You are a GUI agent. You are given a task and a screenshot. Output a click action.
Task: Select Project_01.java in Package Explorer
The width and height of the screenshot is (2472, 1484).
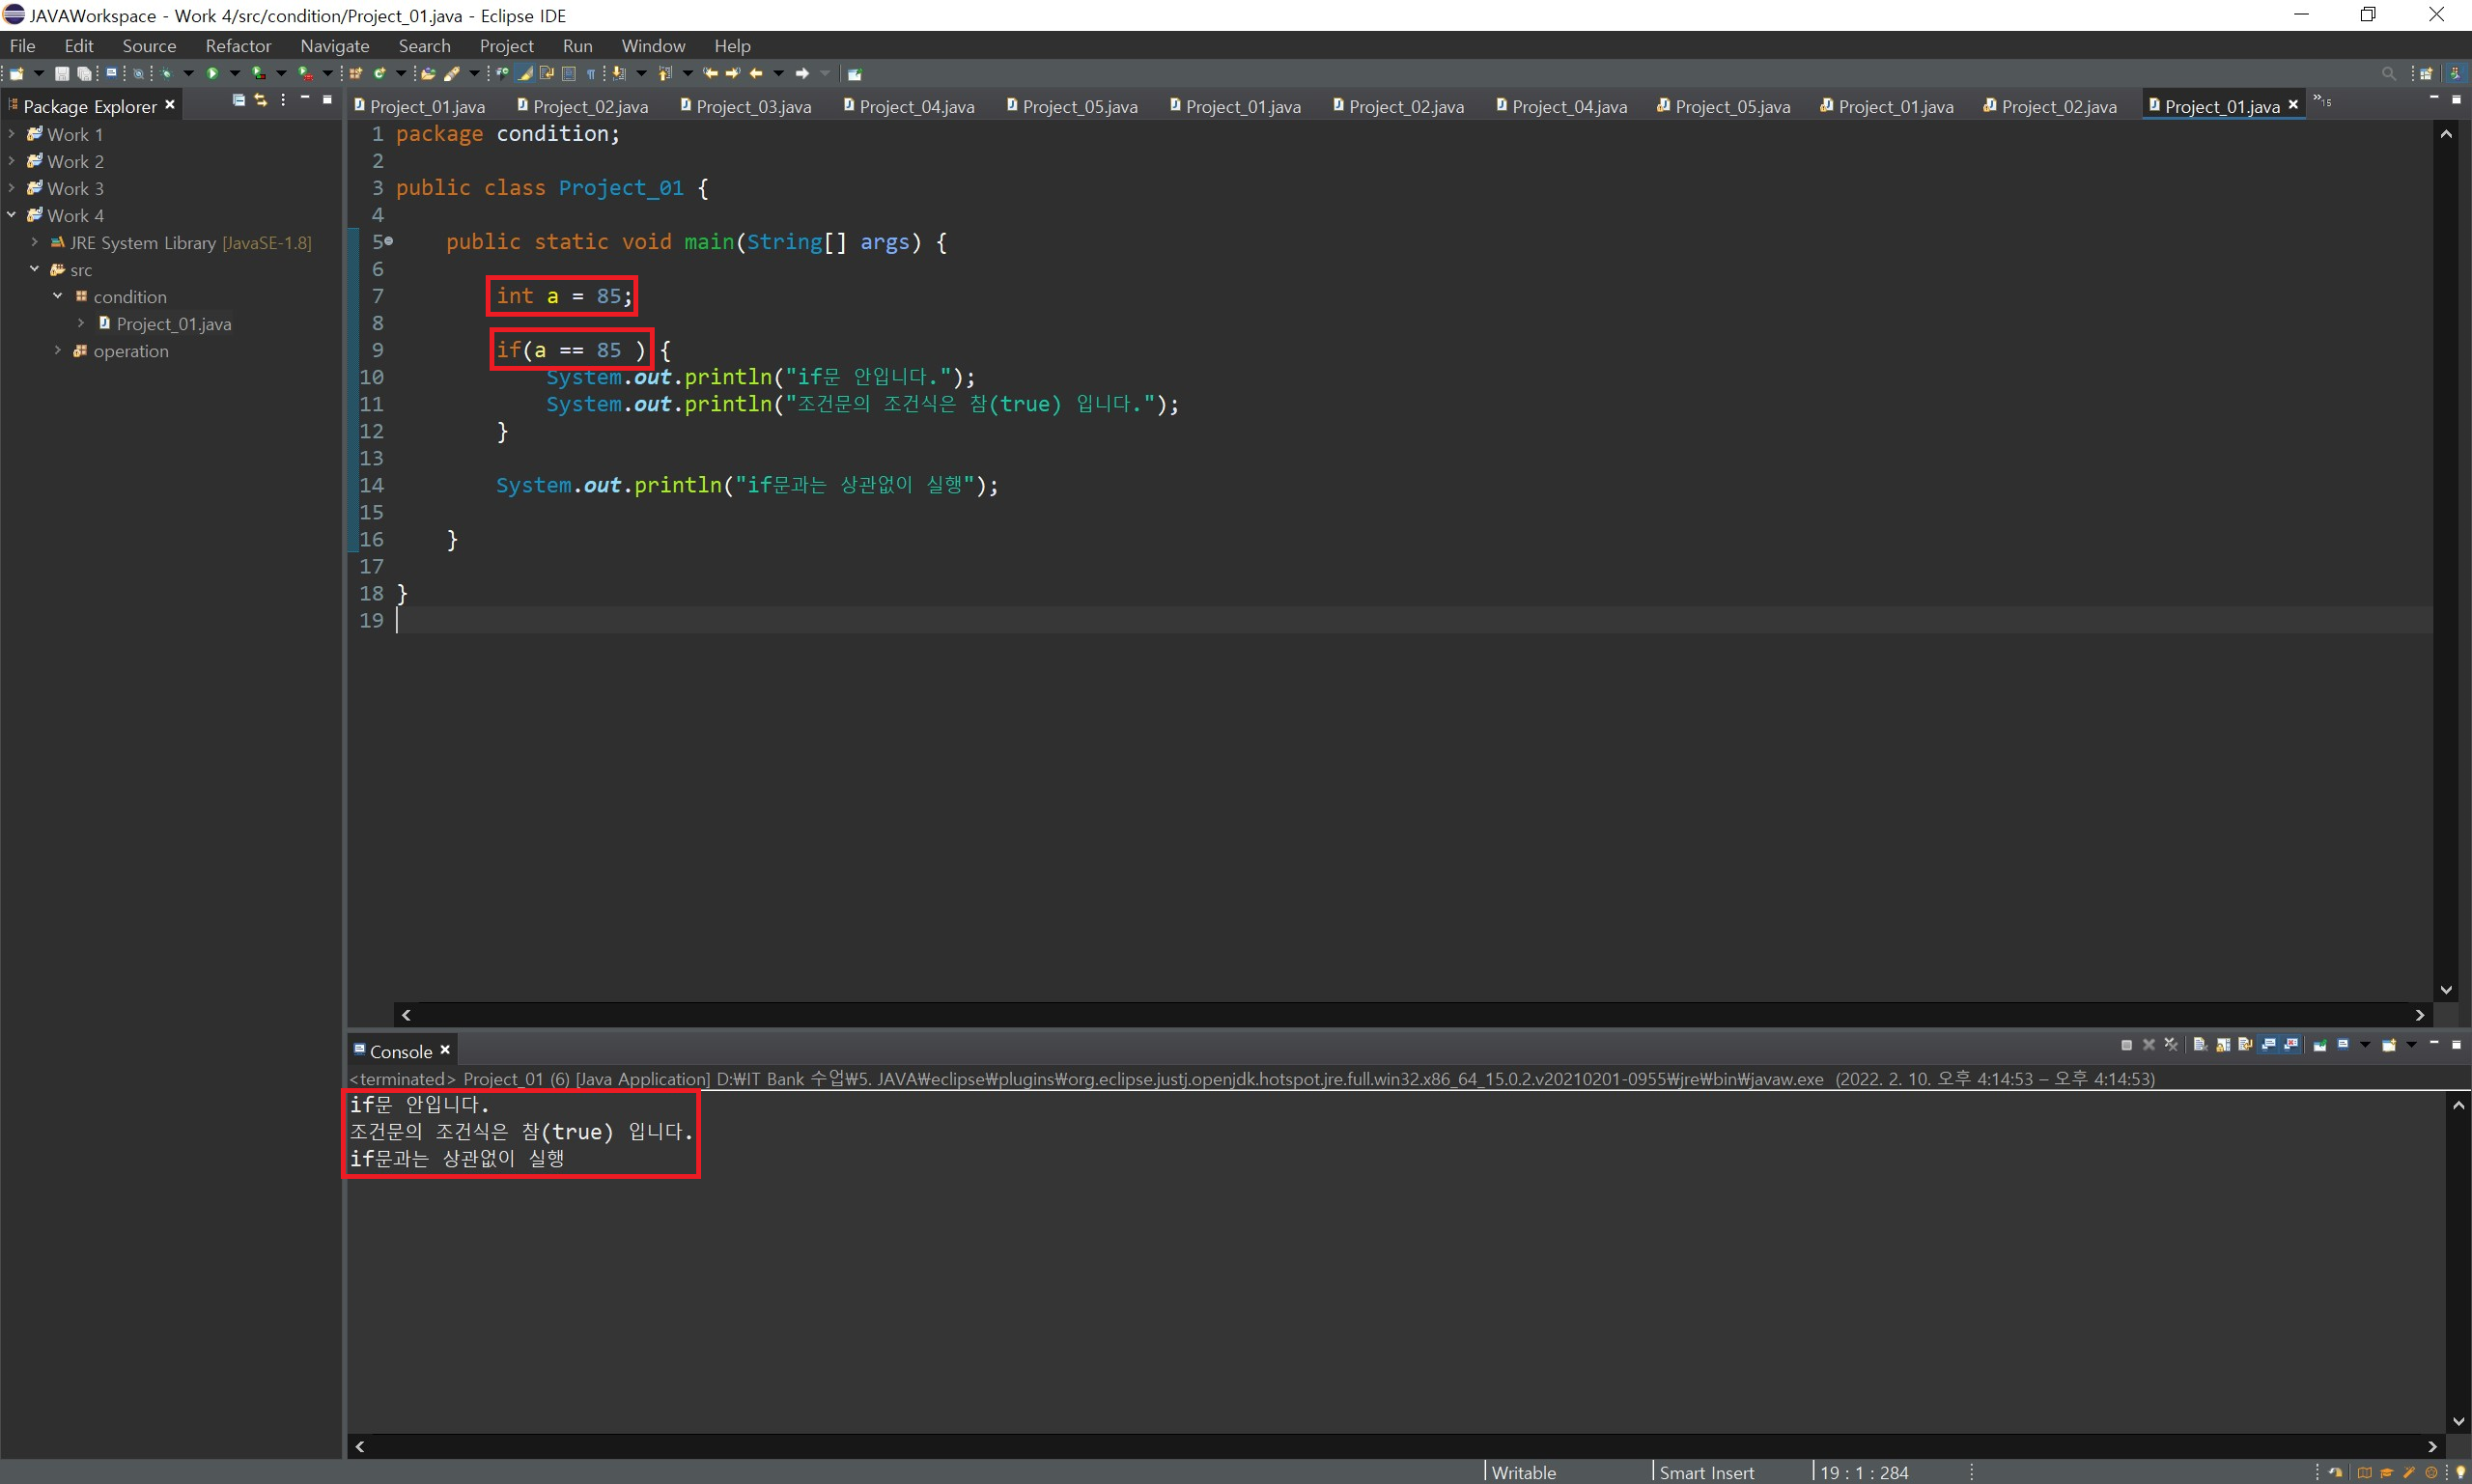(x=173, y=324)
